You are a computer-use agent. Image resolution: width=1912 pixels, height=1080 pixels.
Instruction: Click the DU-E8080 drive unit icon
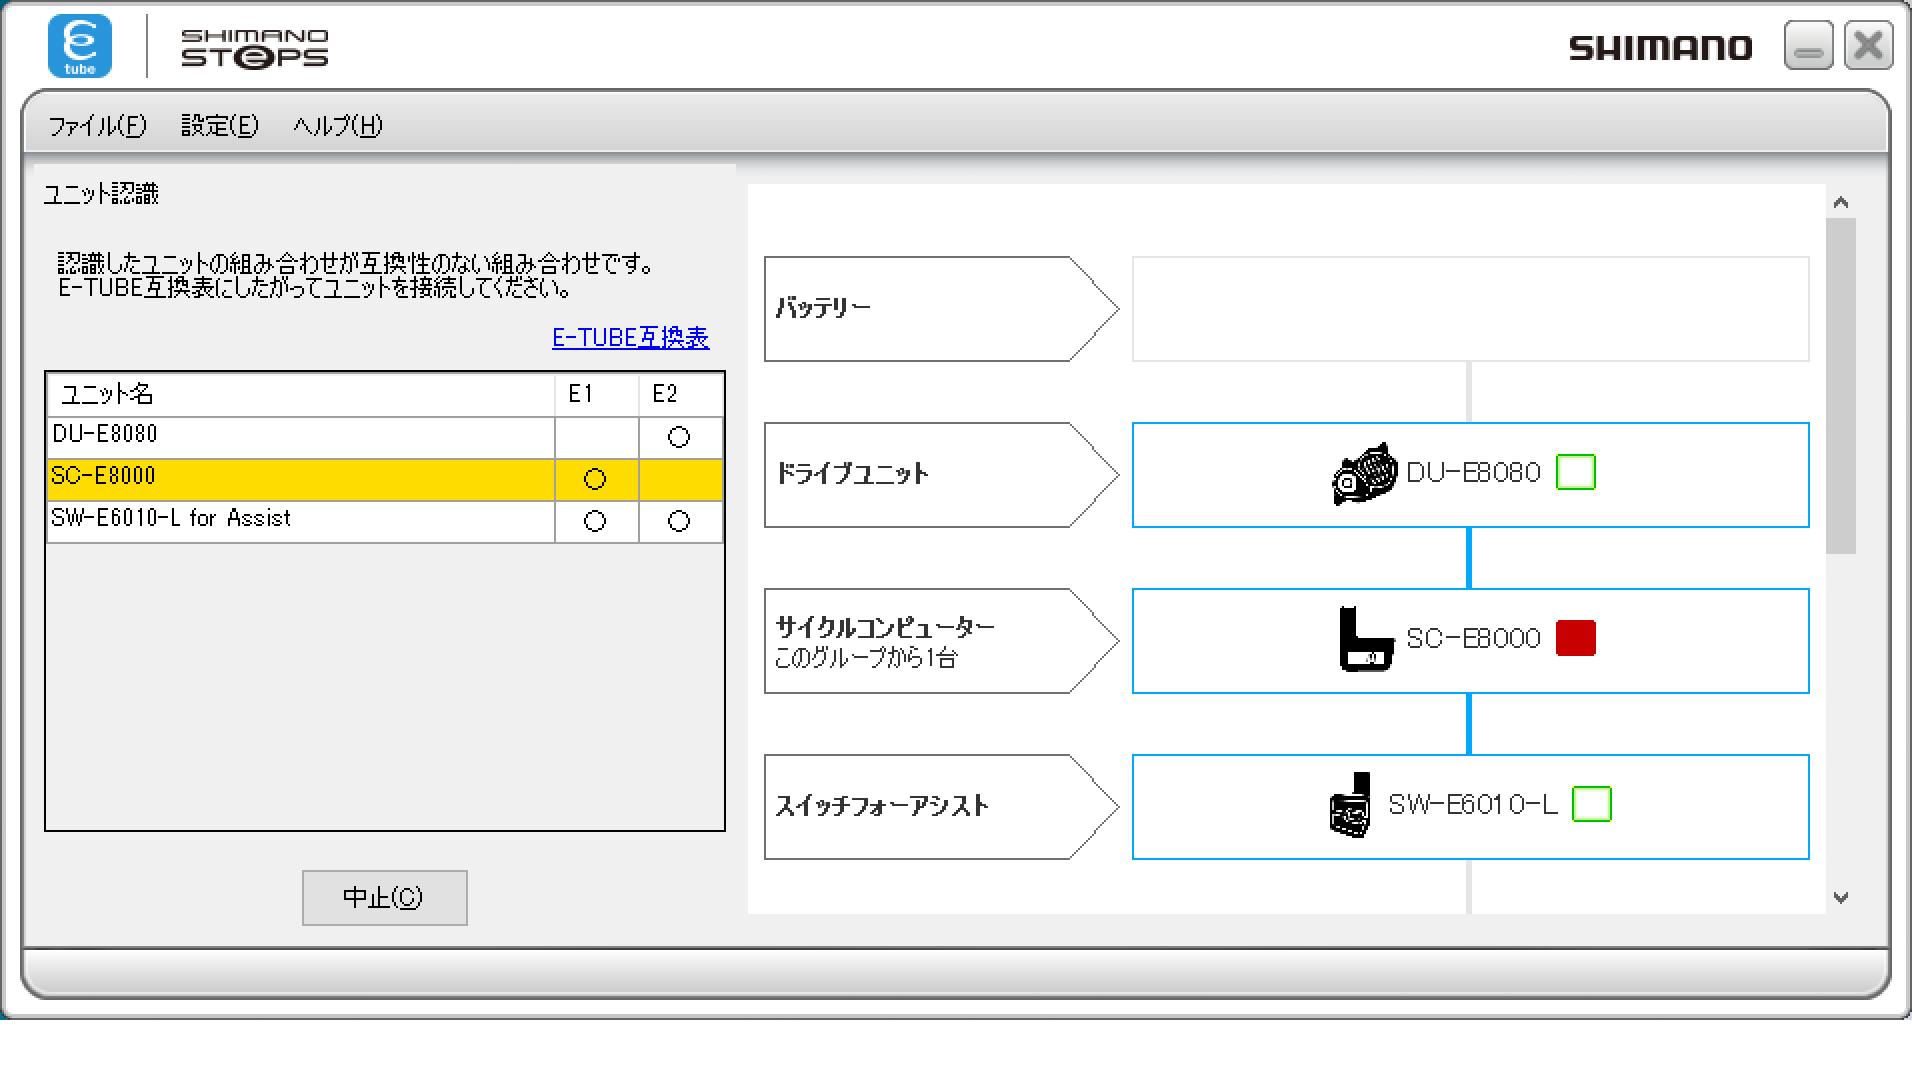[x=1364, y=474]
